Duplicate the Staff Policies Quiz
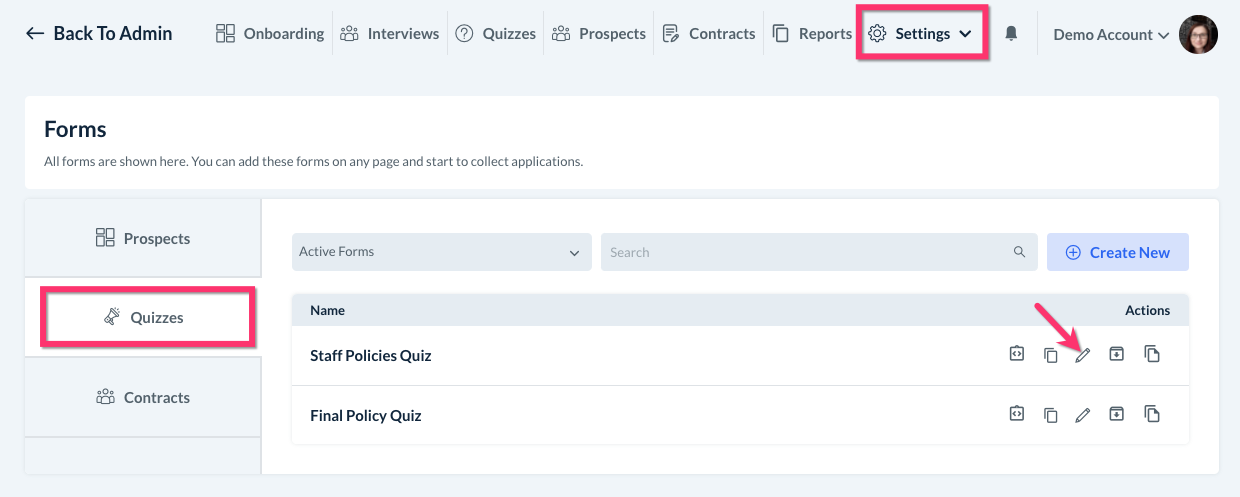This screenshot has height=497, width=1240. [1152, 354]
